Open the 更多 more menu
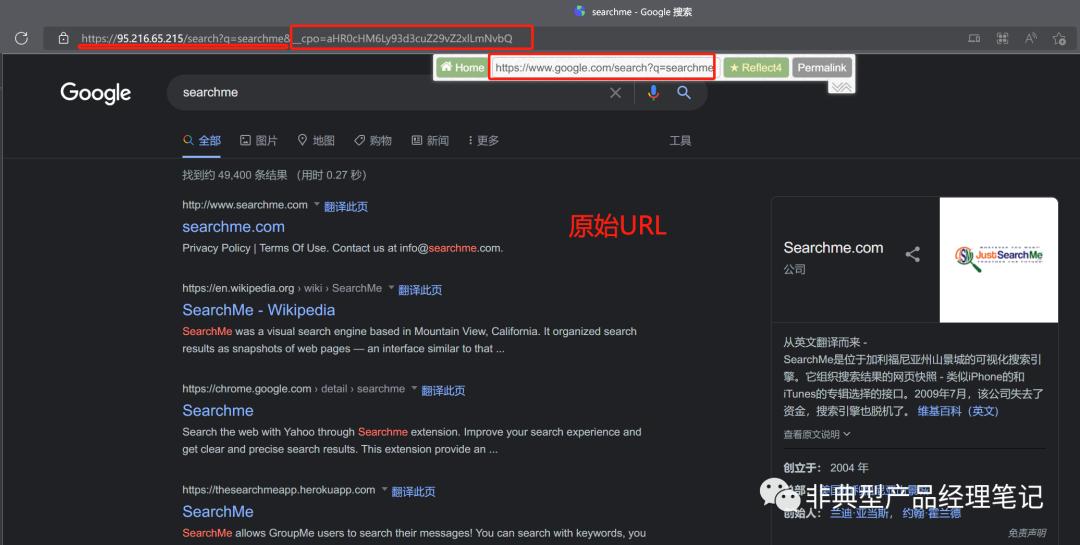The height and width of the screenshot is (545, 1080). click(x=483, y=141)
